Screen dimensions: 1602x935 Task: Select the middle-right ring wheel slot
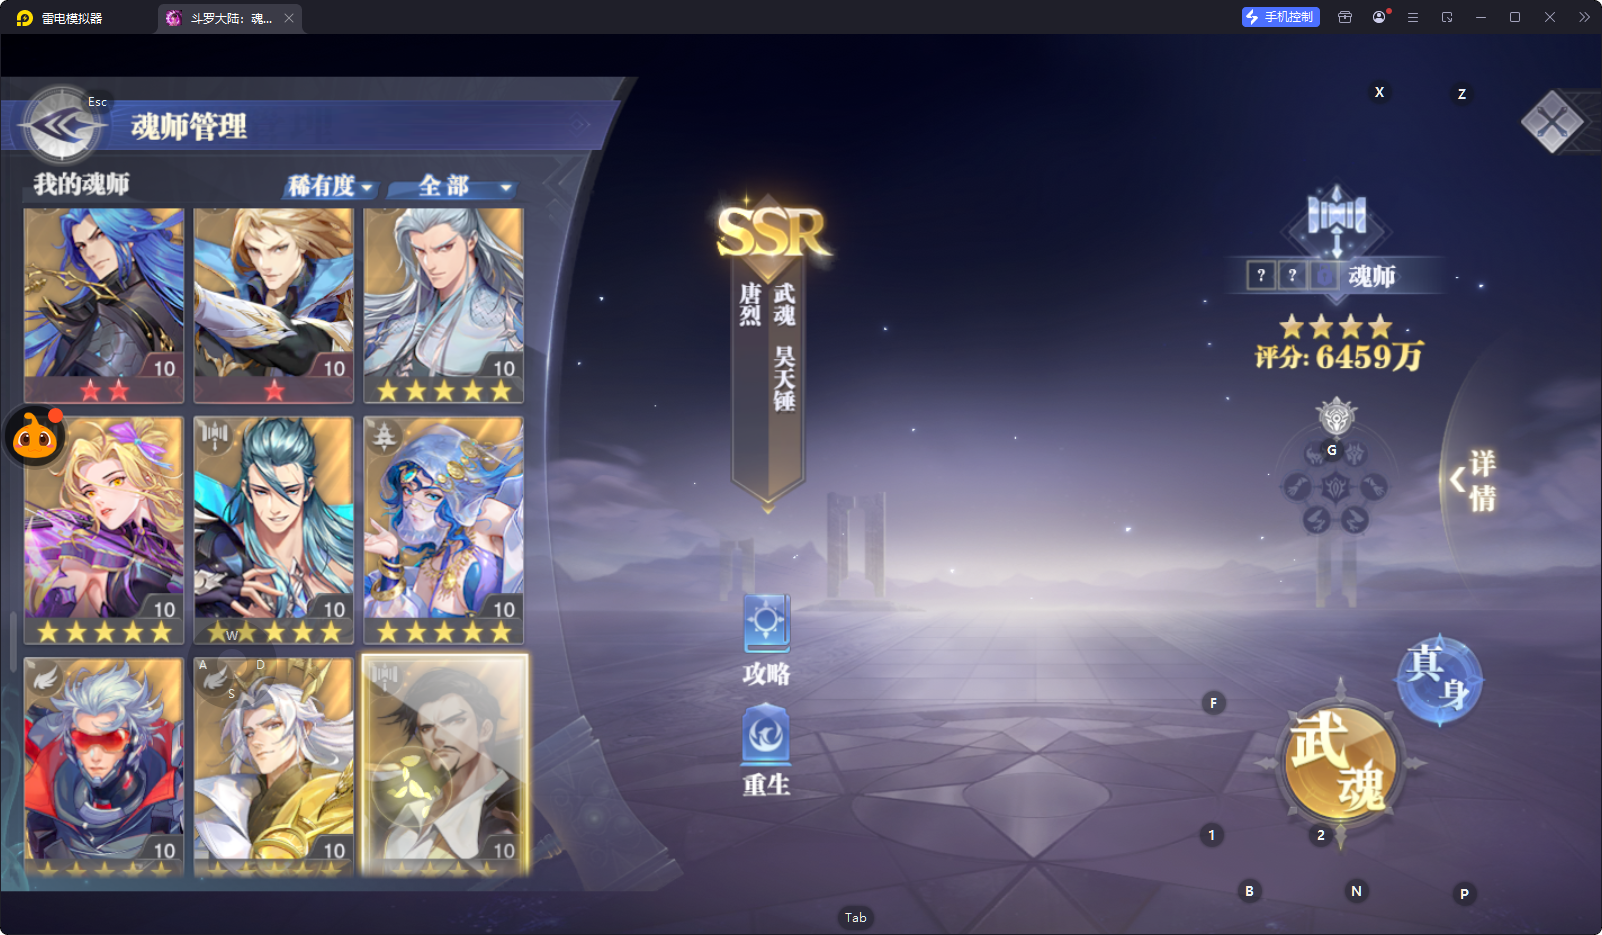1374,488
